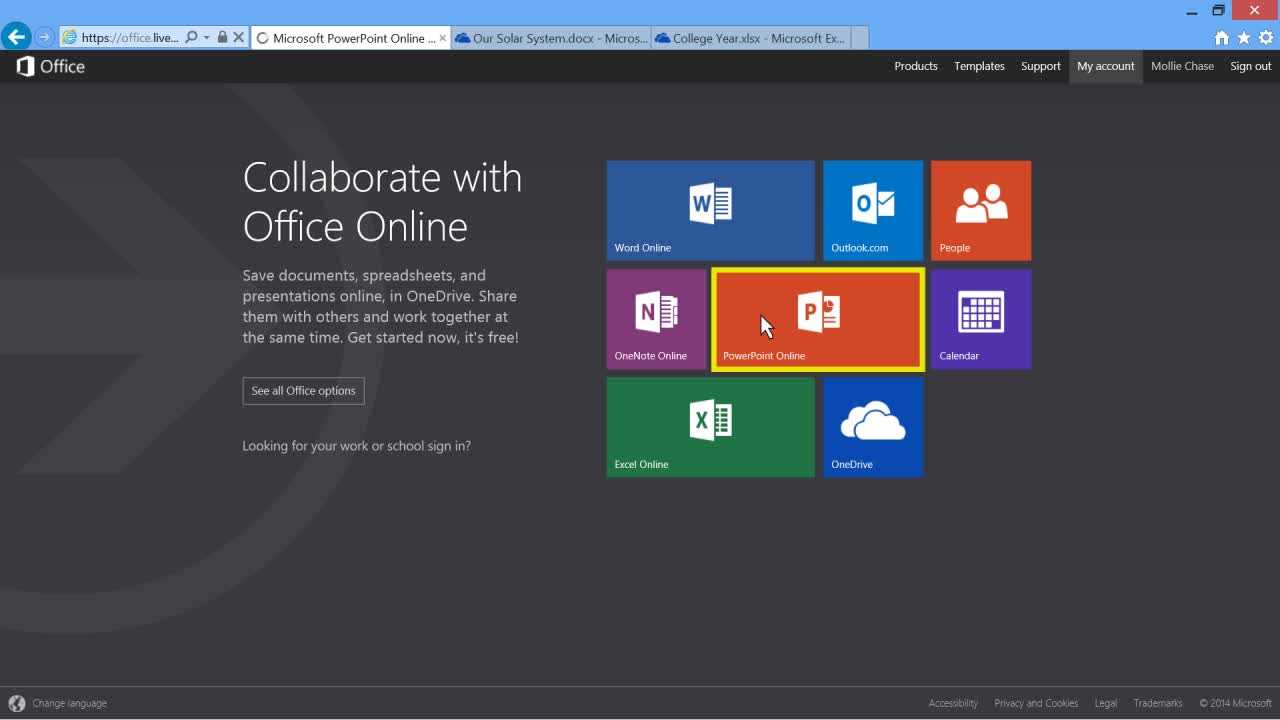
Task: Open the Accessibility footer link
Action: point(953,703)
